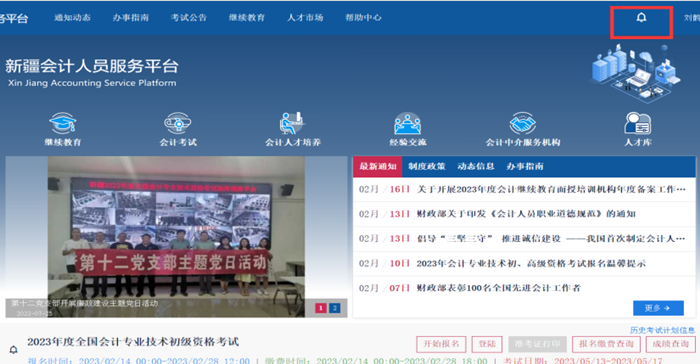This screenshot has width=700, height=364.
Task: Open the 第十二党支部 banner photo
Action: tap(176, 237)
